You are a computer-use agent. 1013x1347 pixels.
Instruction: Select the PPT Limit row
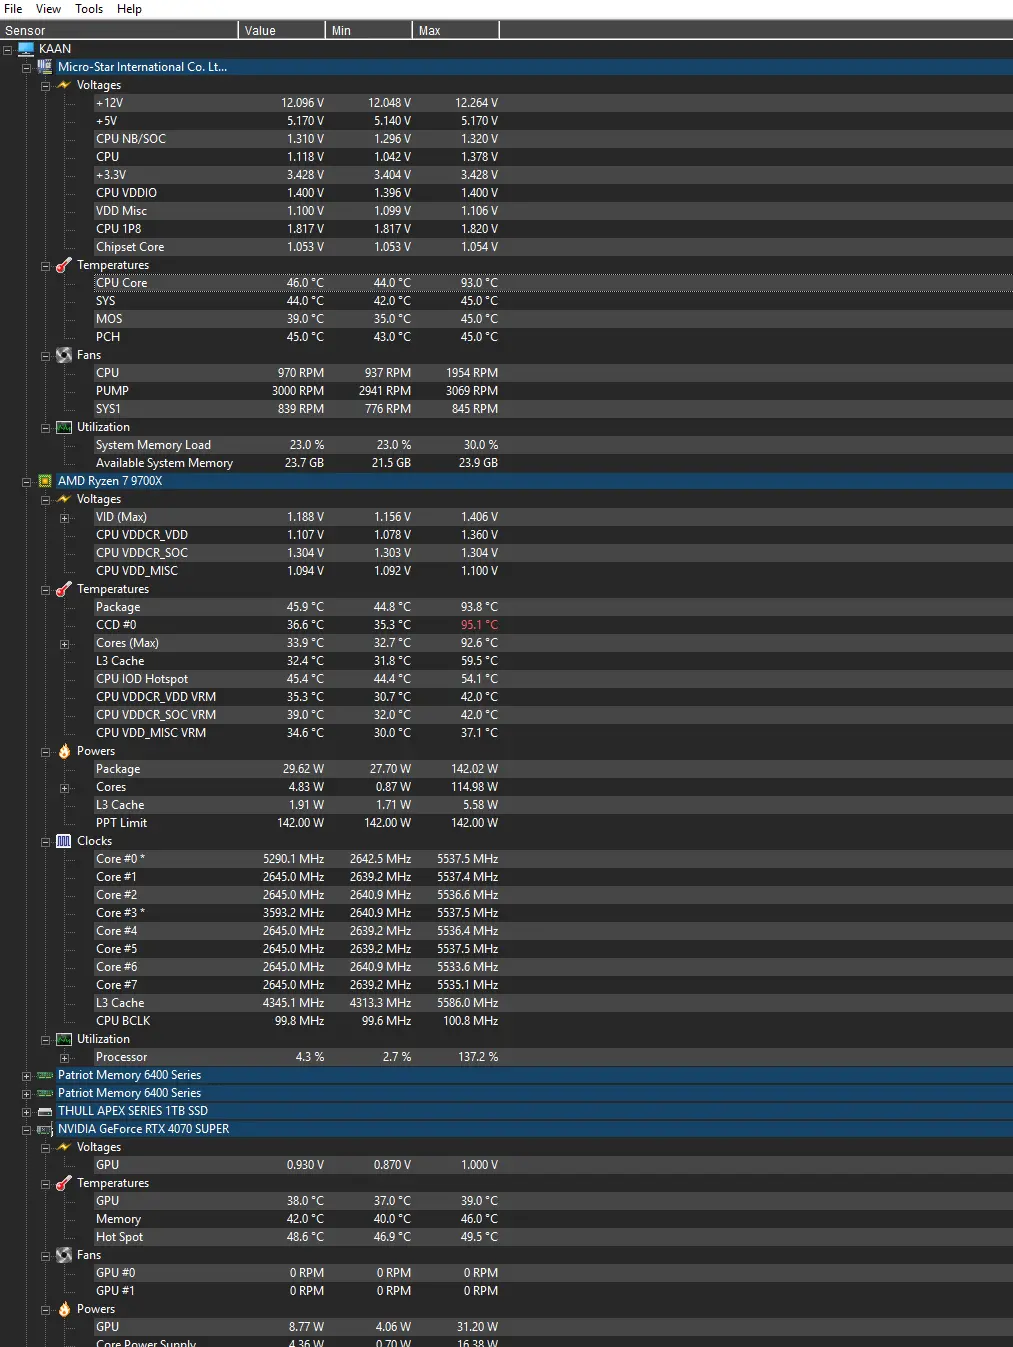(x=553, y=823)
